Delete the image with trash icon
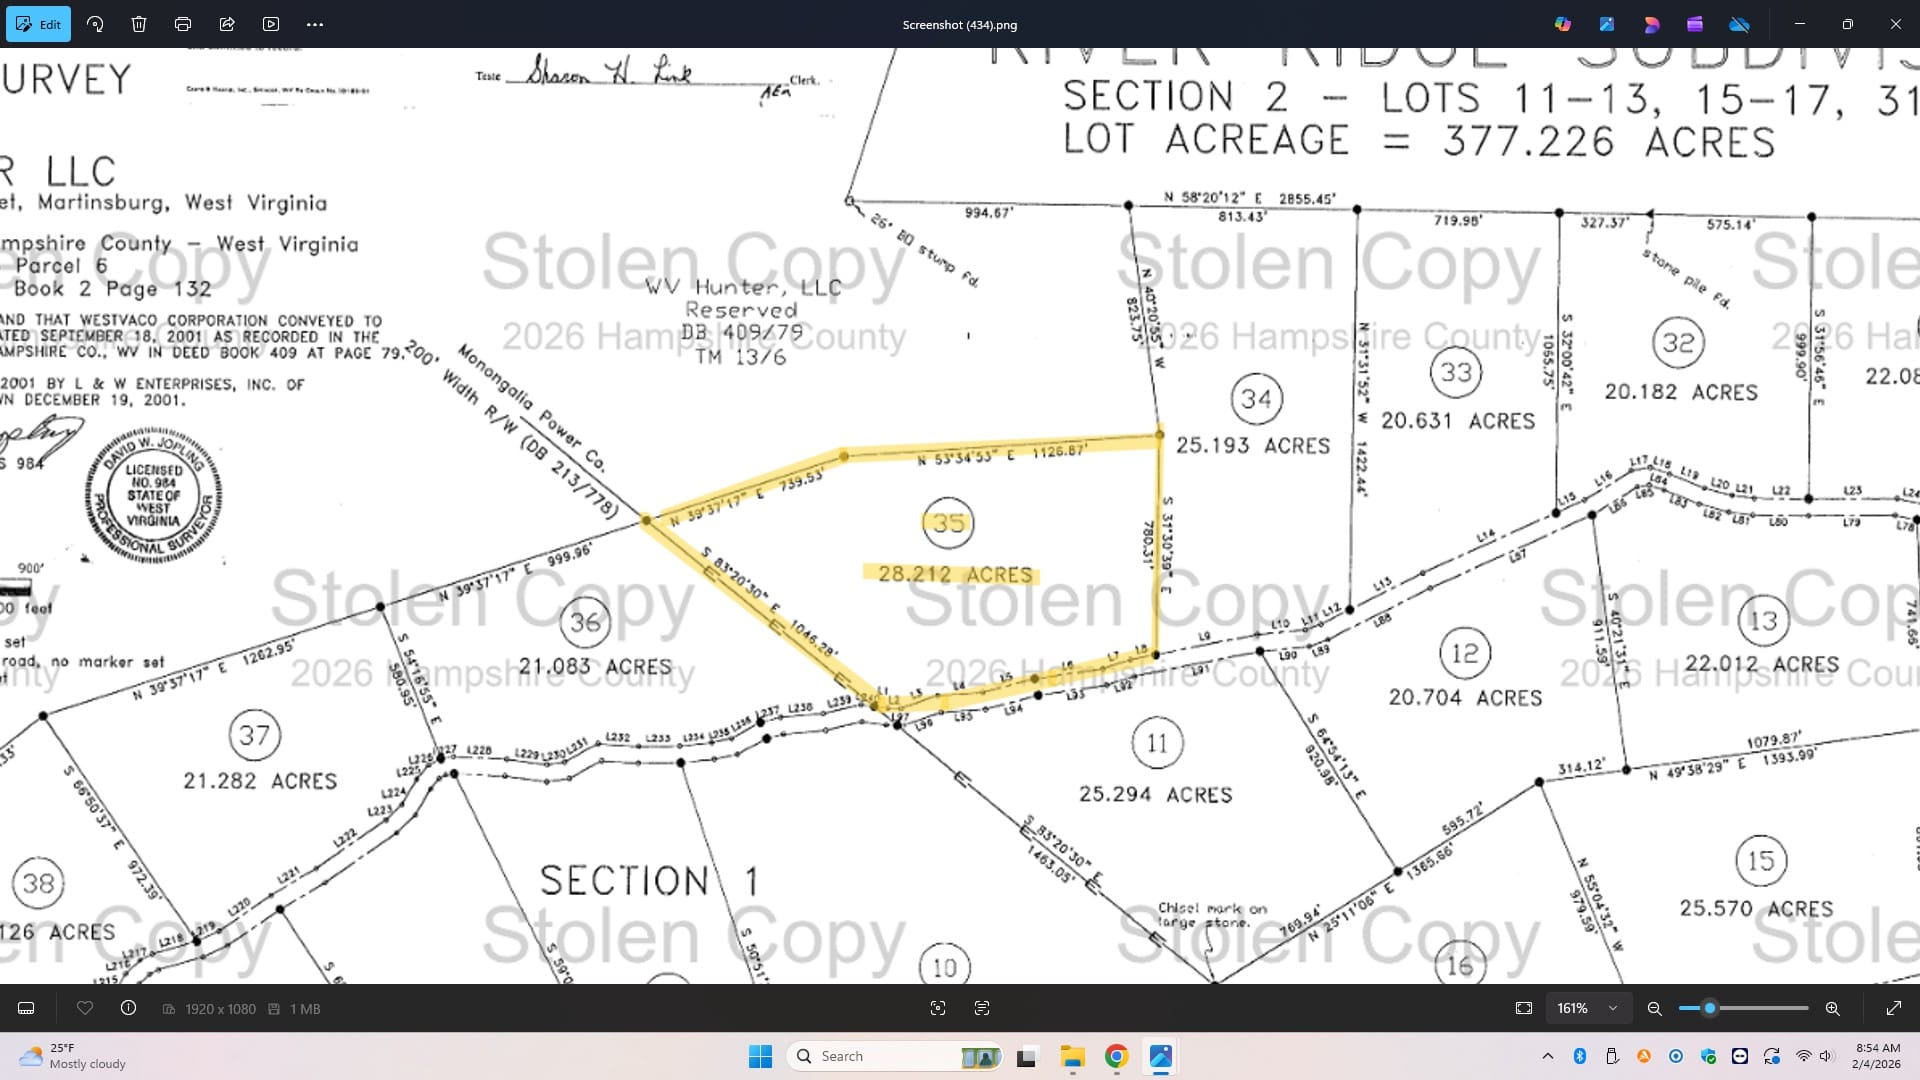This screenshot has width=1920, height=1080. click(139, 24)
